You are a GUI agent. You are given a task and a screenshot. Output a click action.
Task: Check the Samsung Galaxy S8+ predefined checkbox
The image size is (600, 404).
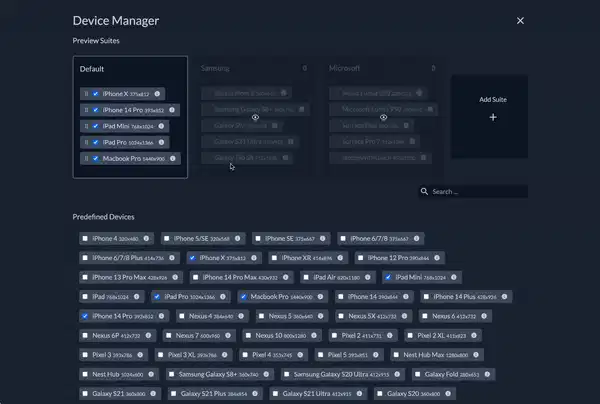171,374
